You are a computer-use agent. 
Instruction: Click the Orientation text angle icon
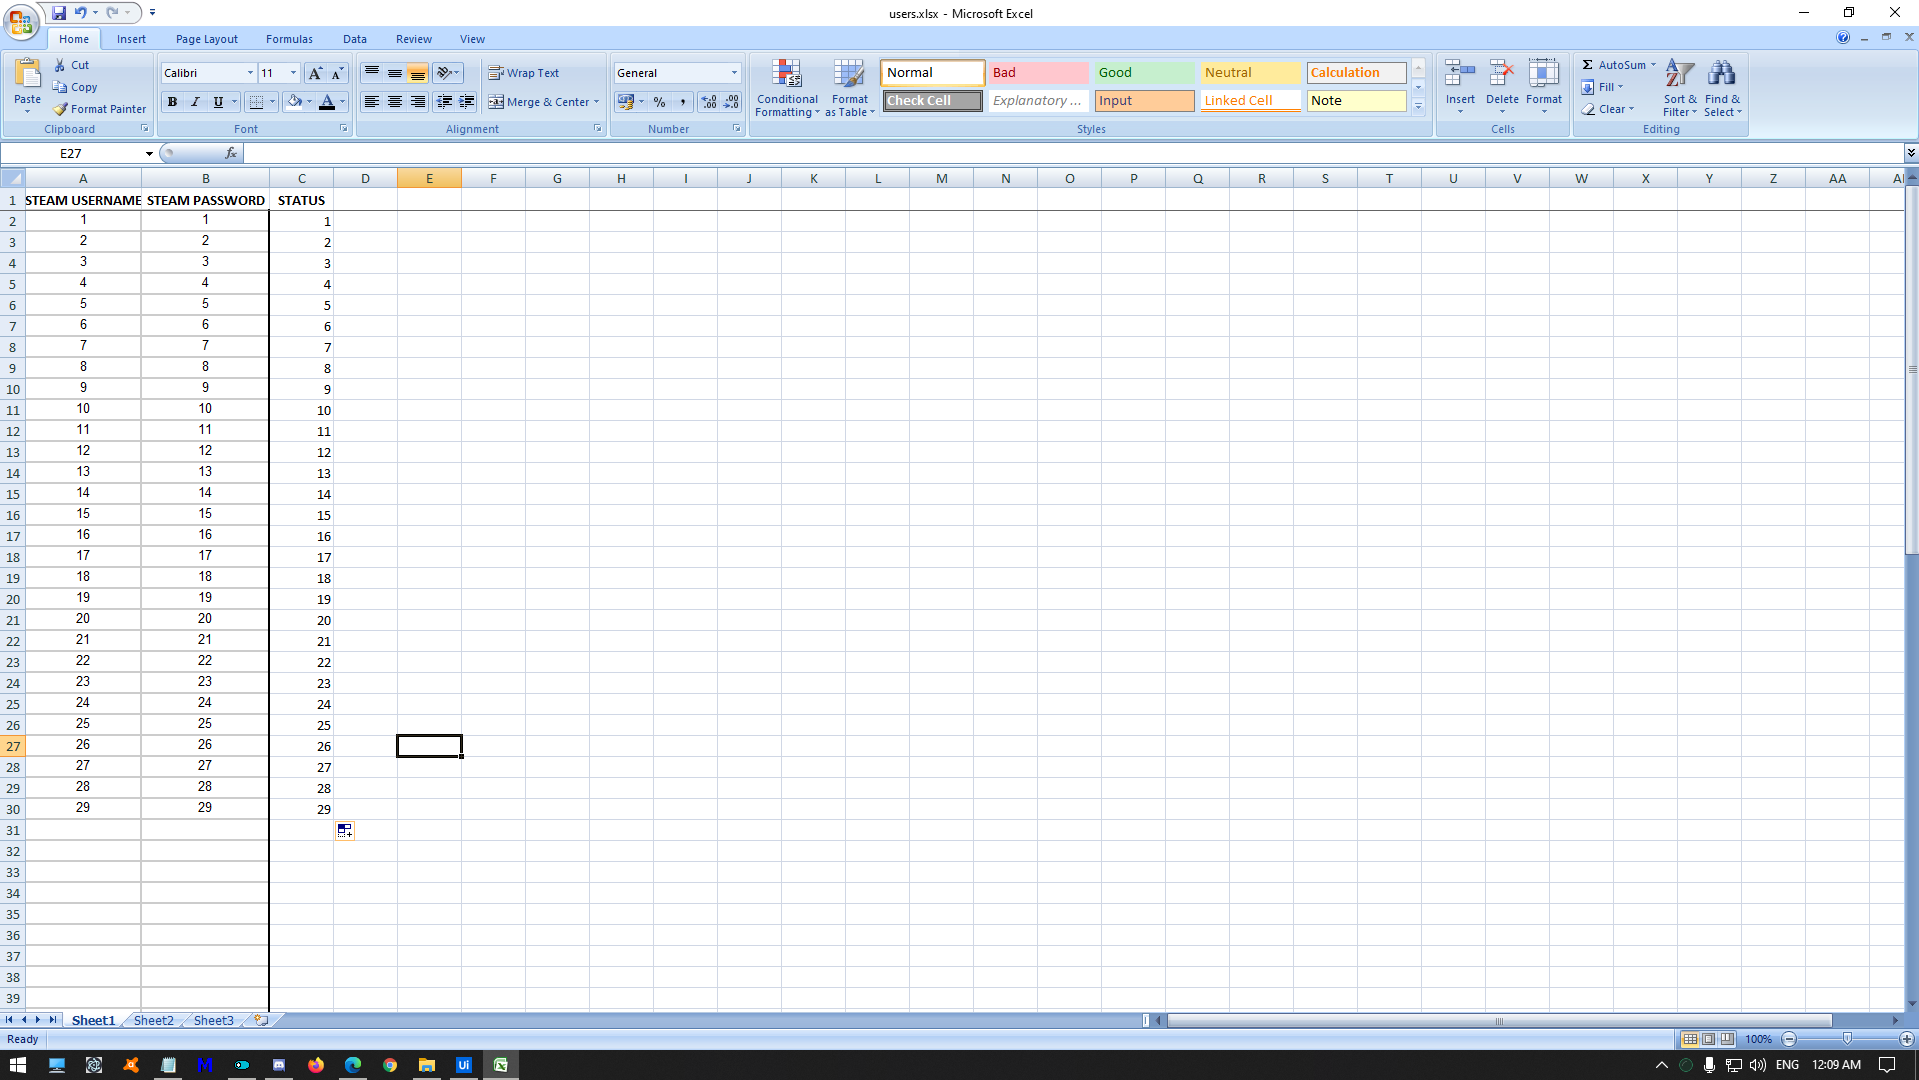(x=446, y=73)
